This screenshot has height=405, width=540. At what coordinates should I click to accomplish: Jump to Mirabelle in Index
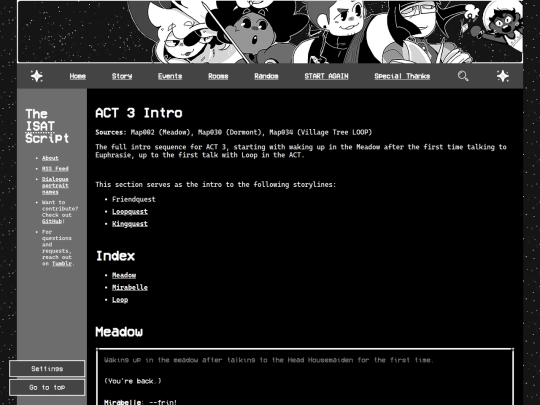(x=130, y=287)
